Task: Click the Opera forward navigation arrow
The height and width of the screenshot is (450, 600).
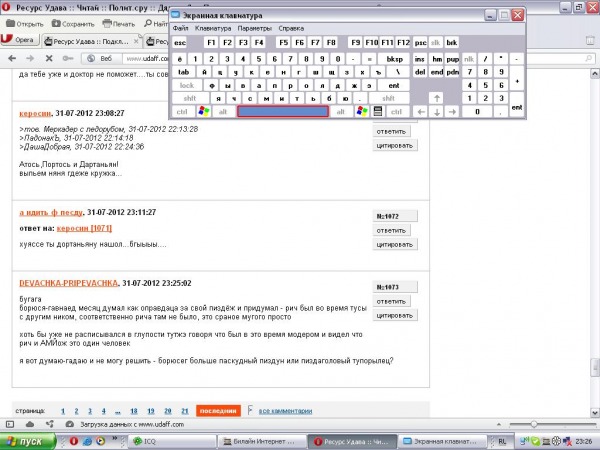Action: (30, 58)
